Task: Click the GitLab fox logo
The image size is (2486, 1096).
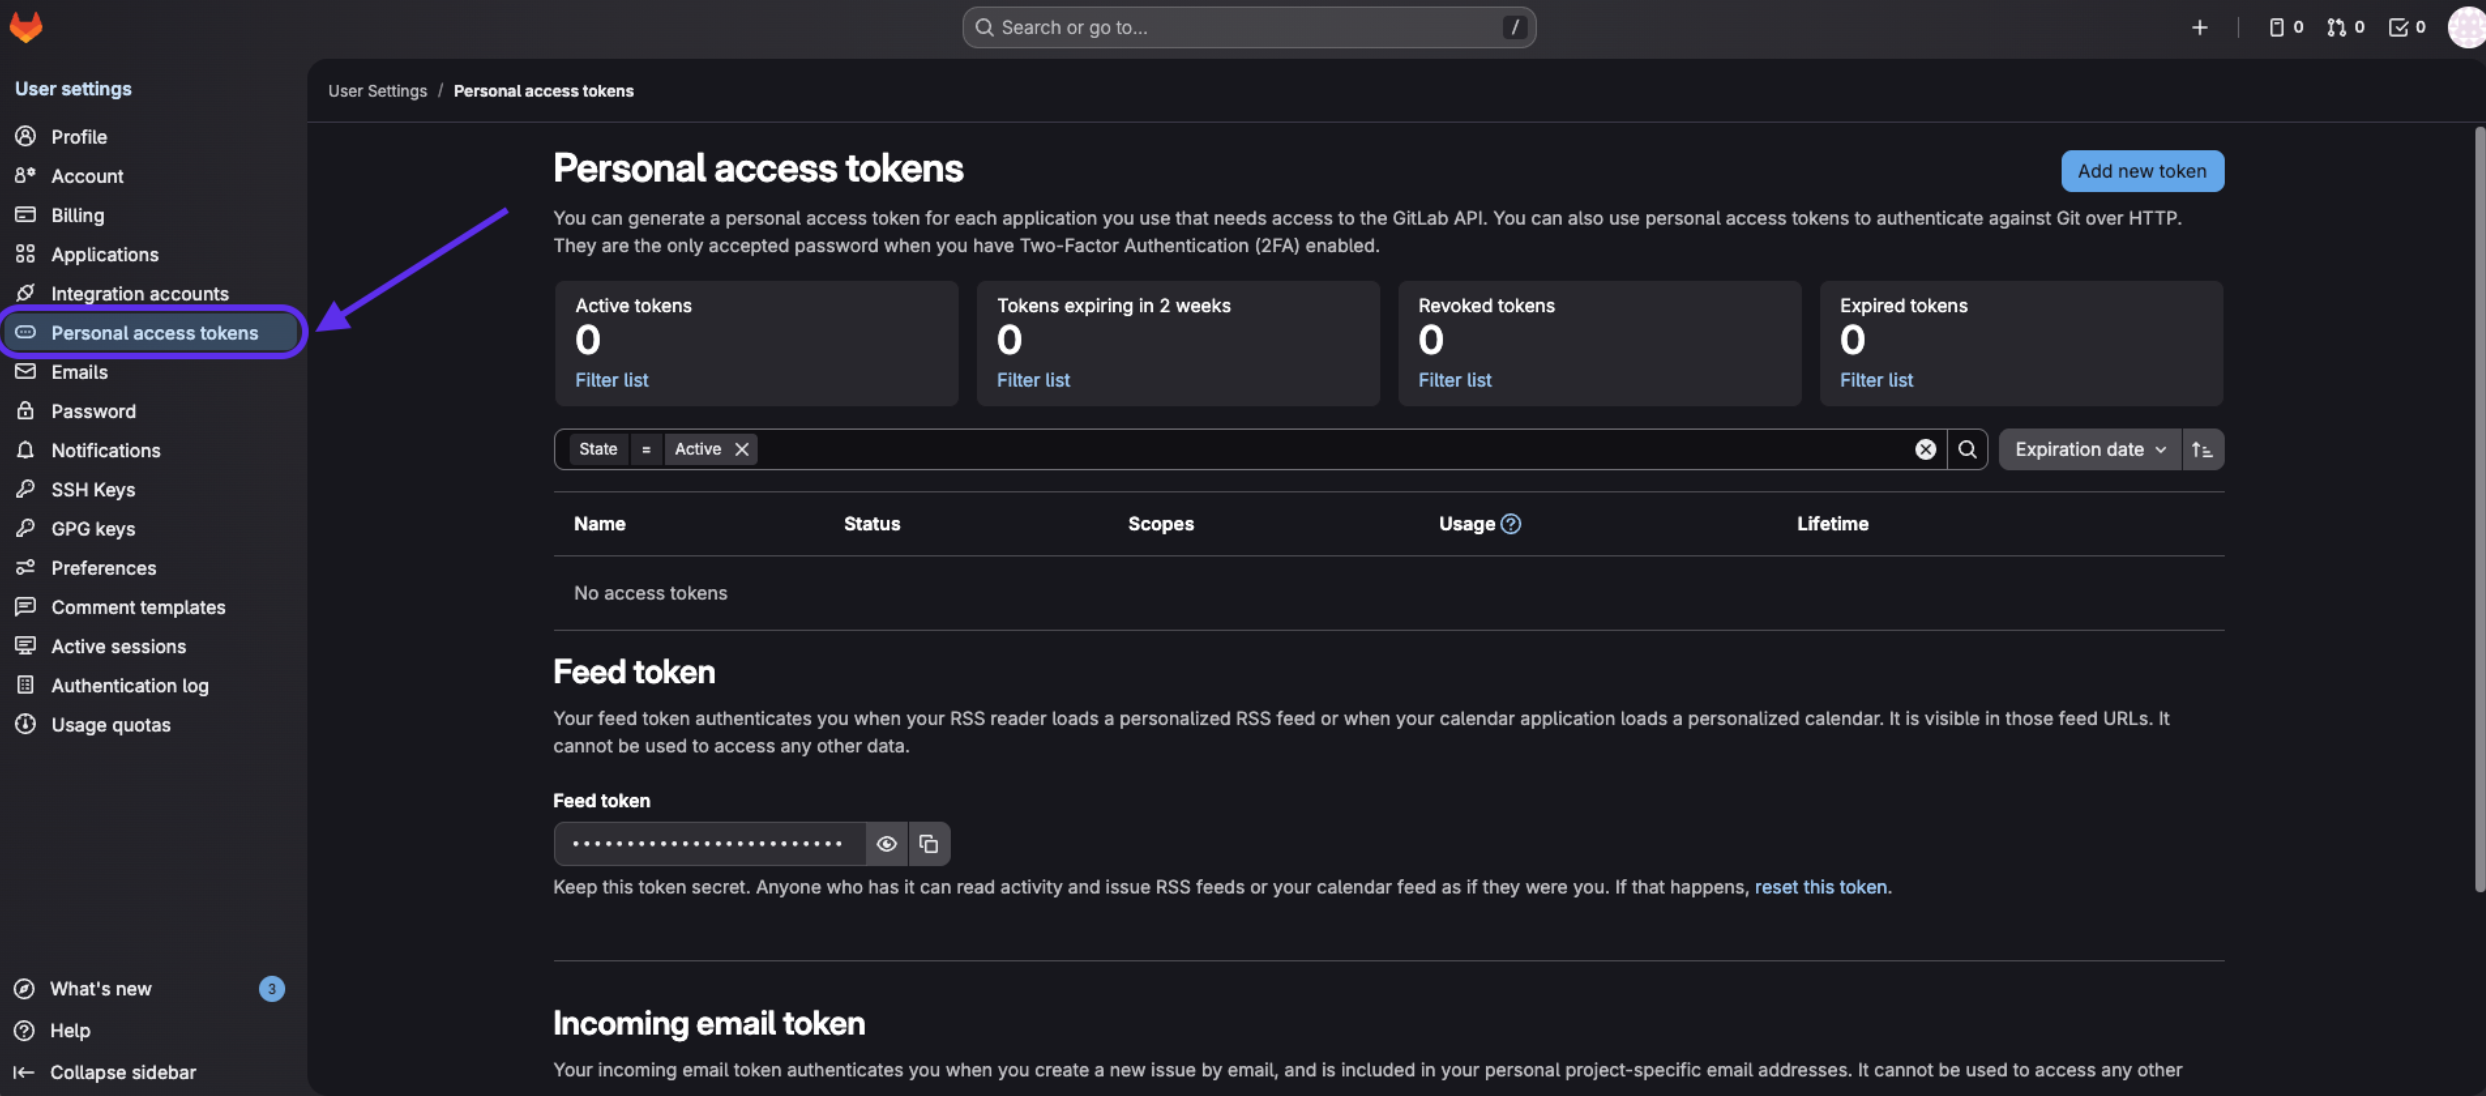Action: 26,27
